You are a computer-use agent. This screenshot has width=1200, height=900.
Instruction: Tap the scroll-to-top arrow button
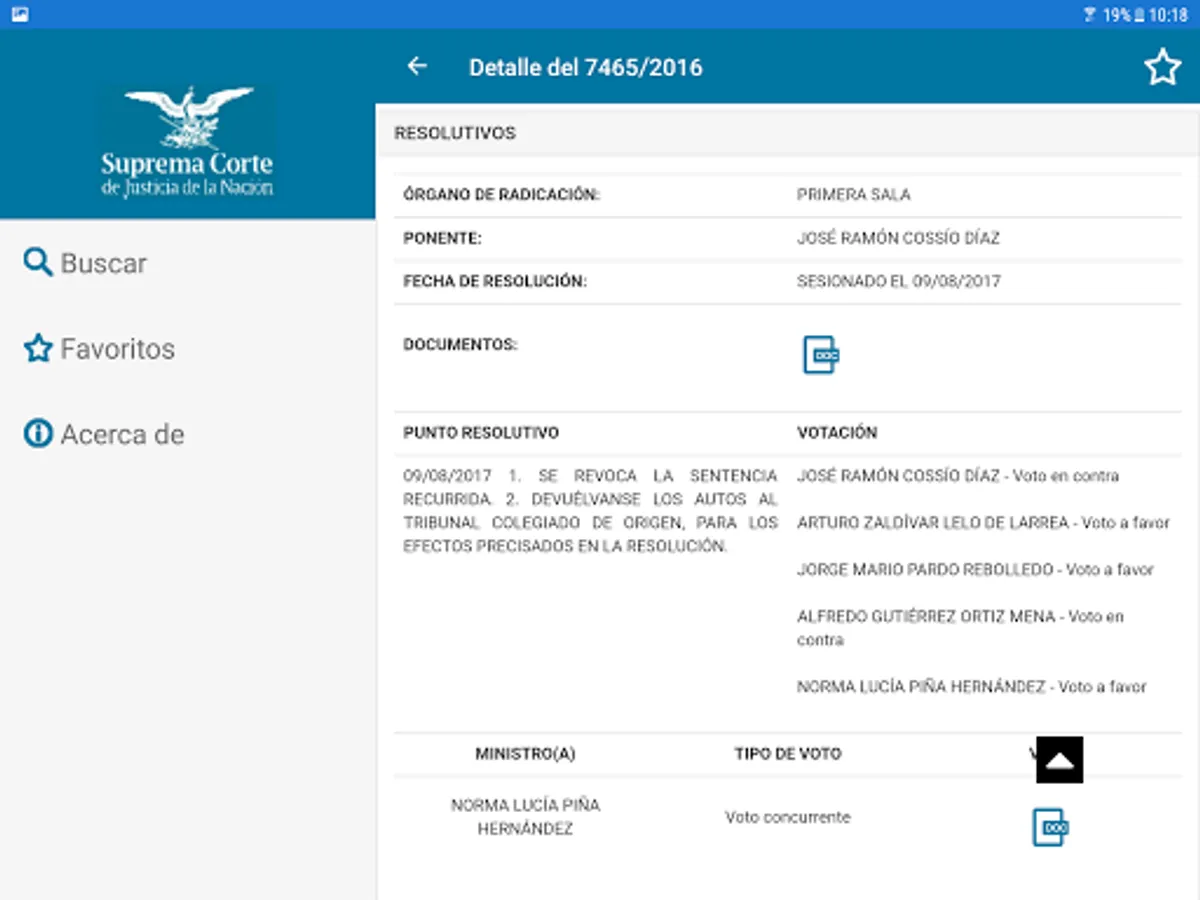coord(1060,760)
